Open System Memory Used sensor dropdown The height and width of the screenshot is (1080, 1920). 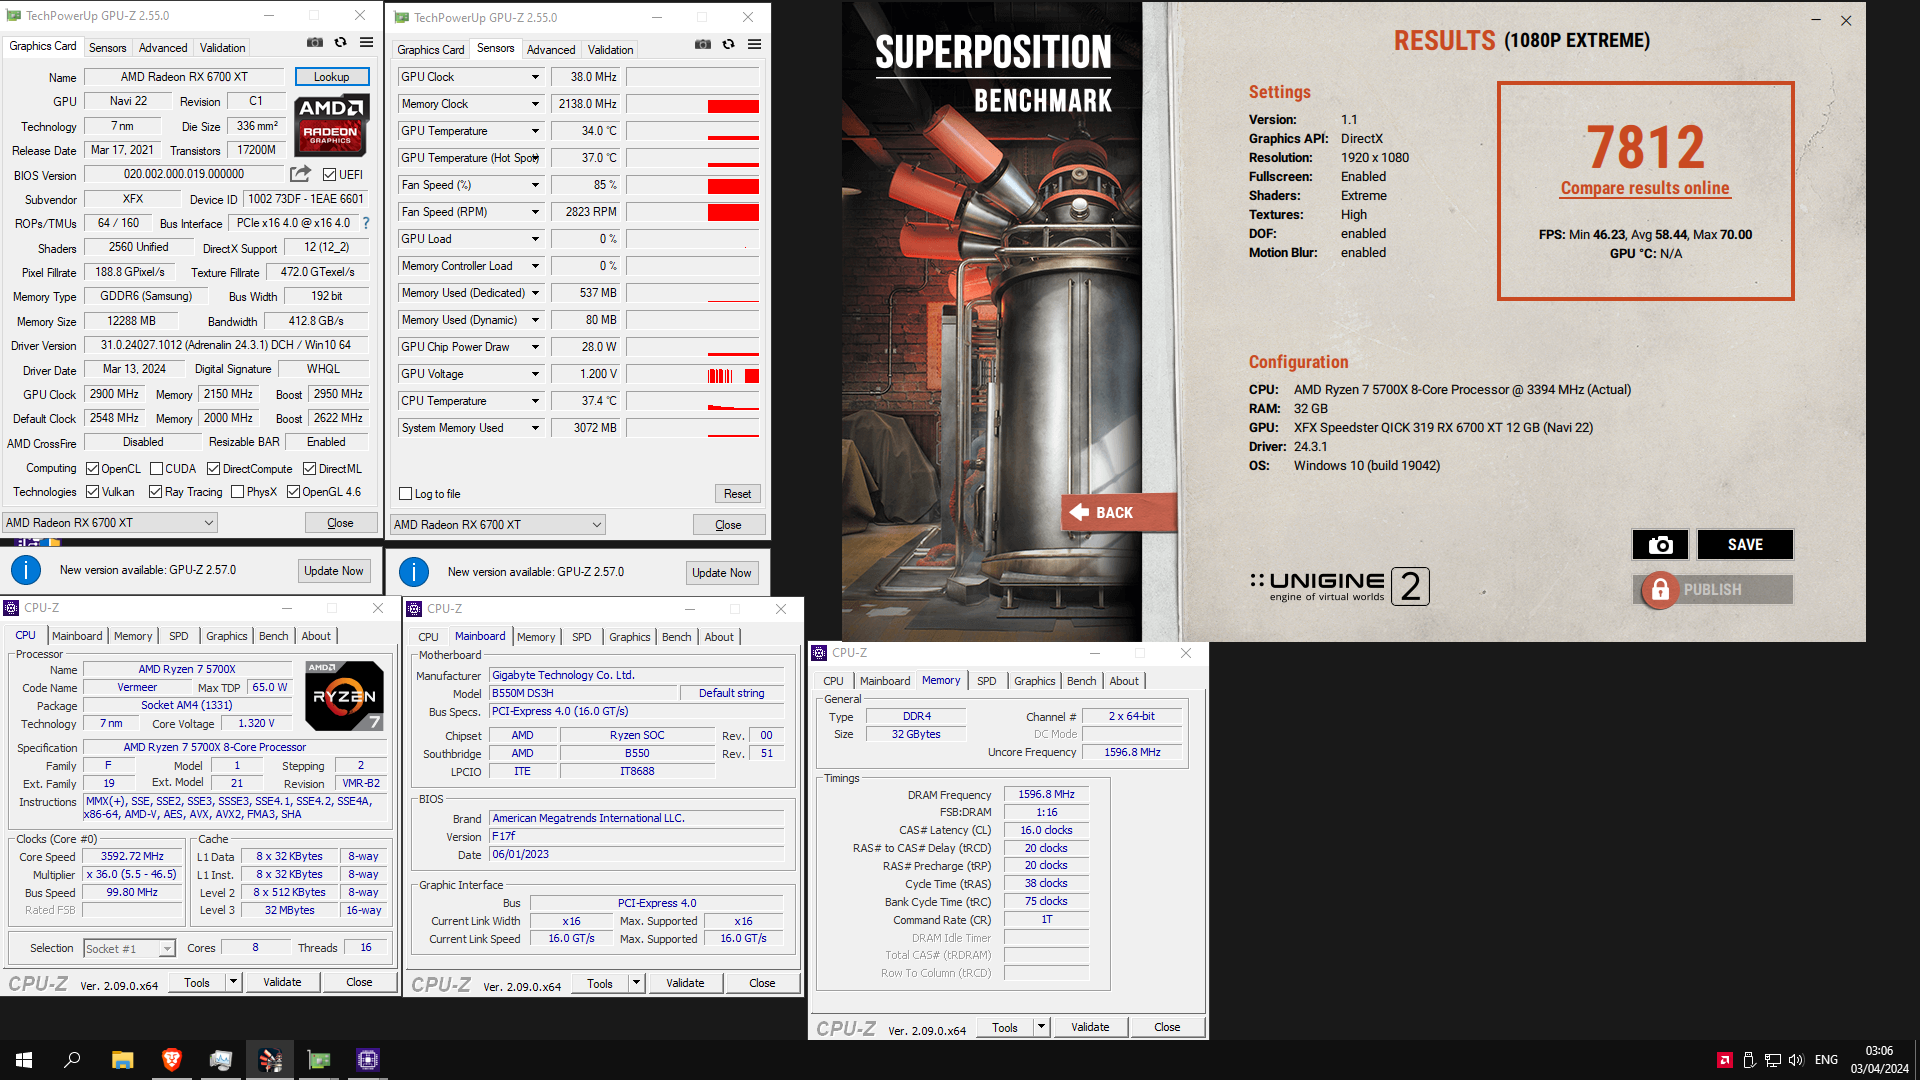(x=535, y=428)
